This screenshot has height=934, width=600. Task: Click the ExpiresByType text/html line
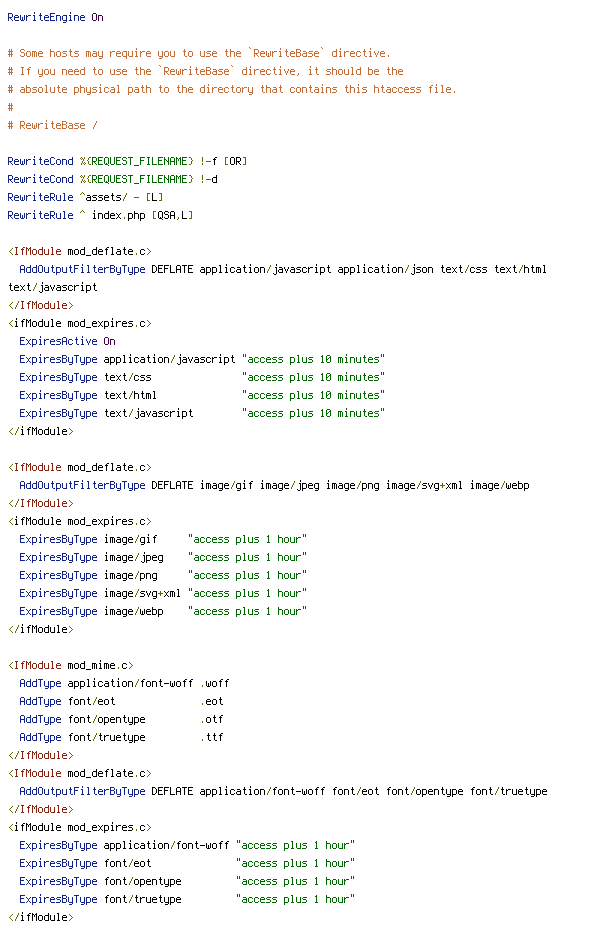coord(202,395)
